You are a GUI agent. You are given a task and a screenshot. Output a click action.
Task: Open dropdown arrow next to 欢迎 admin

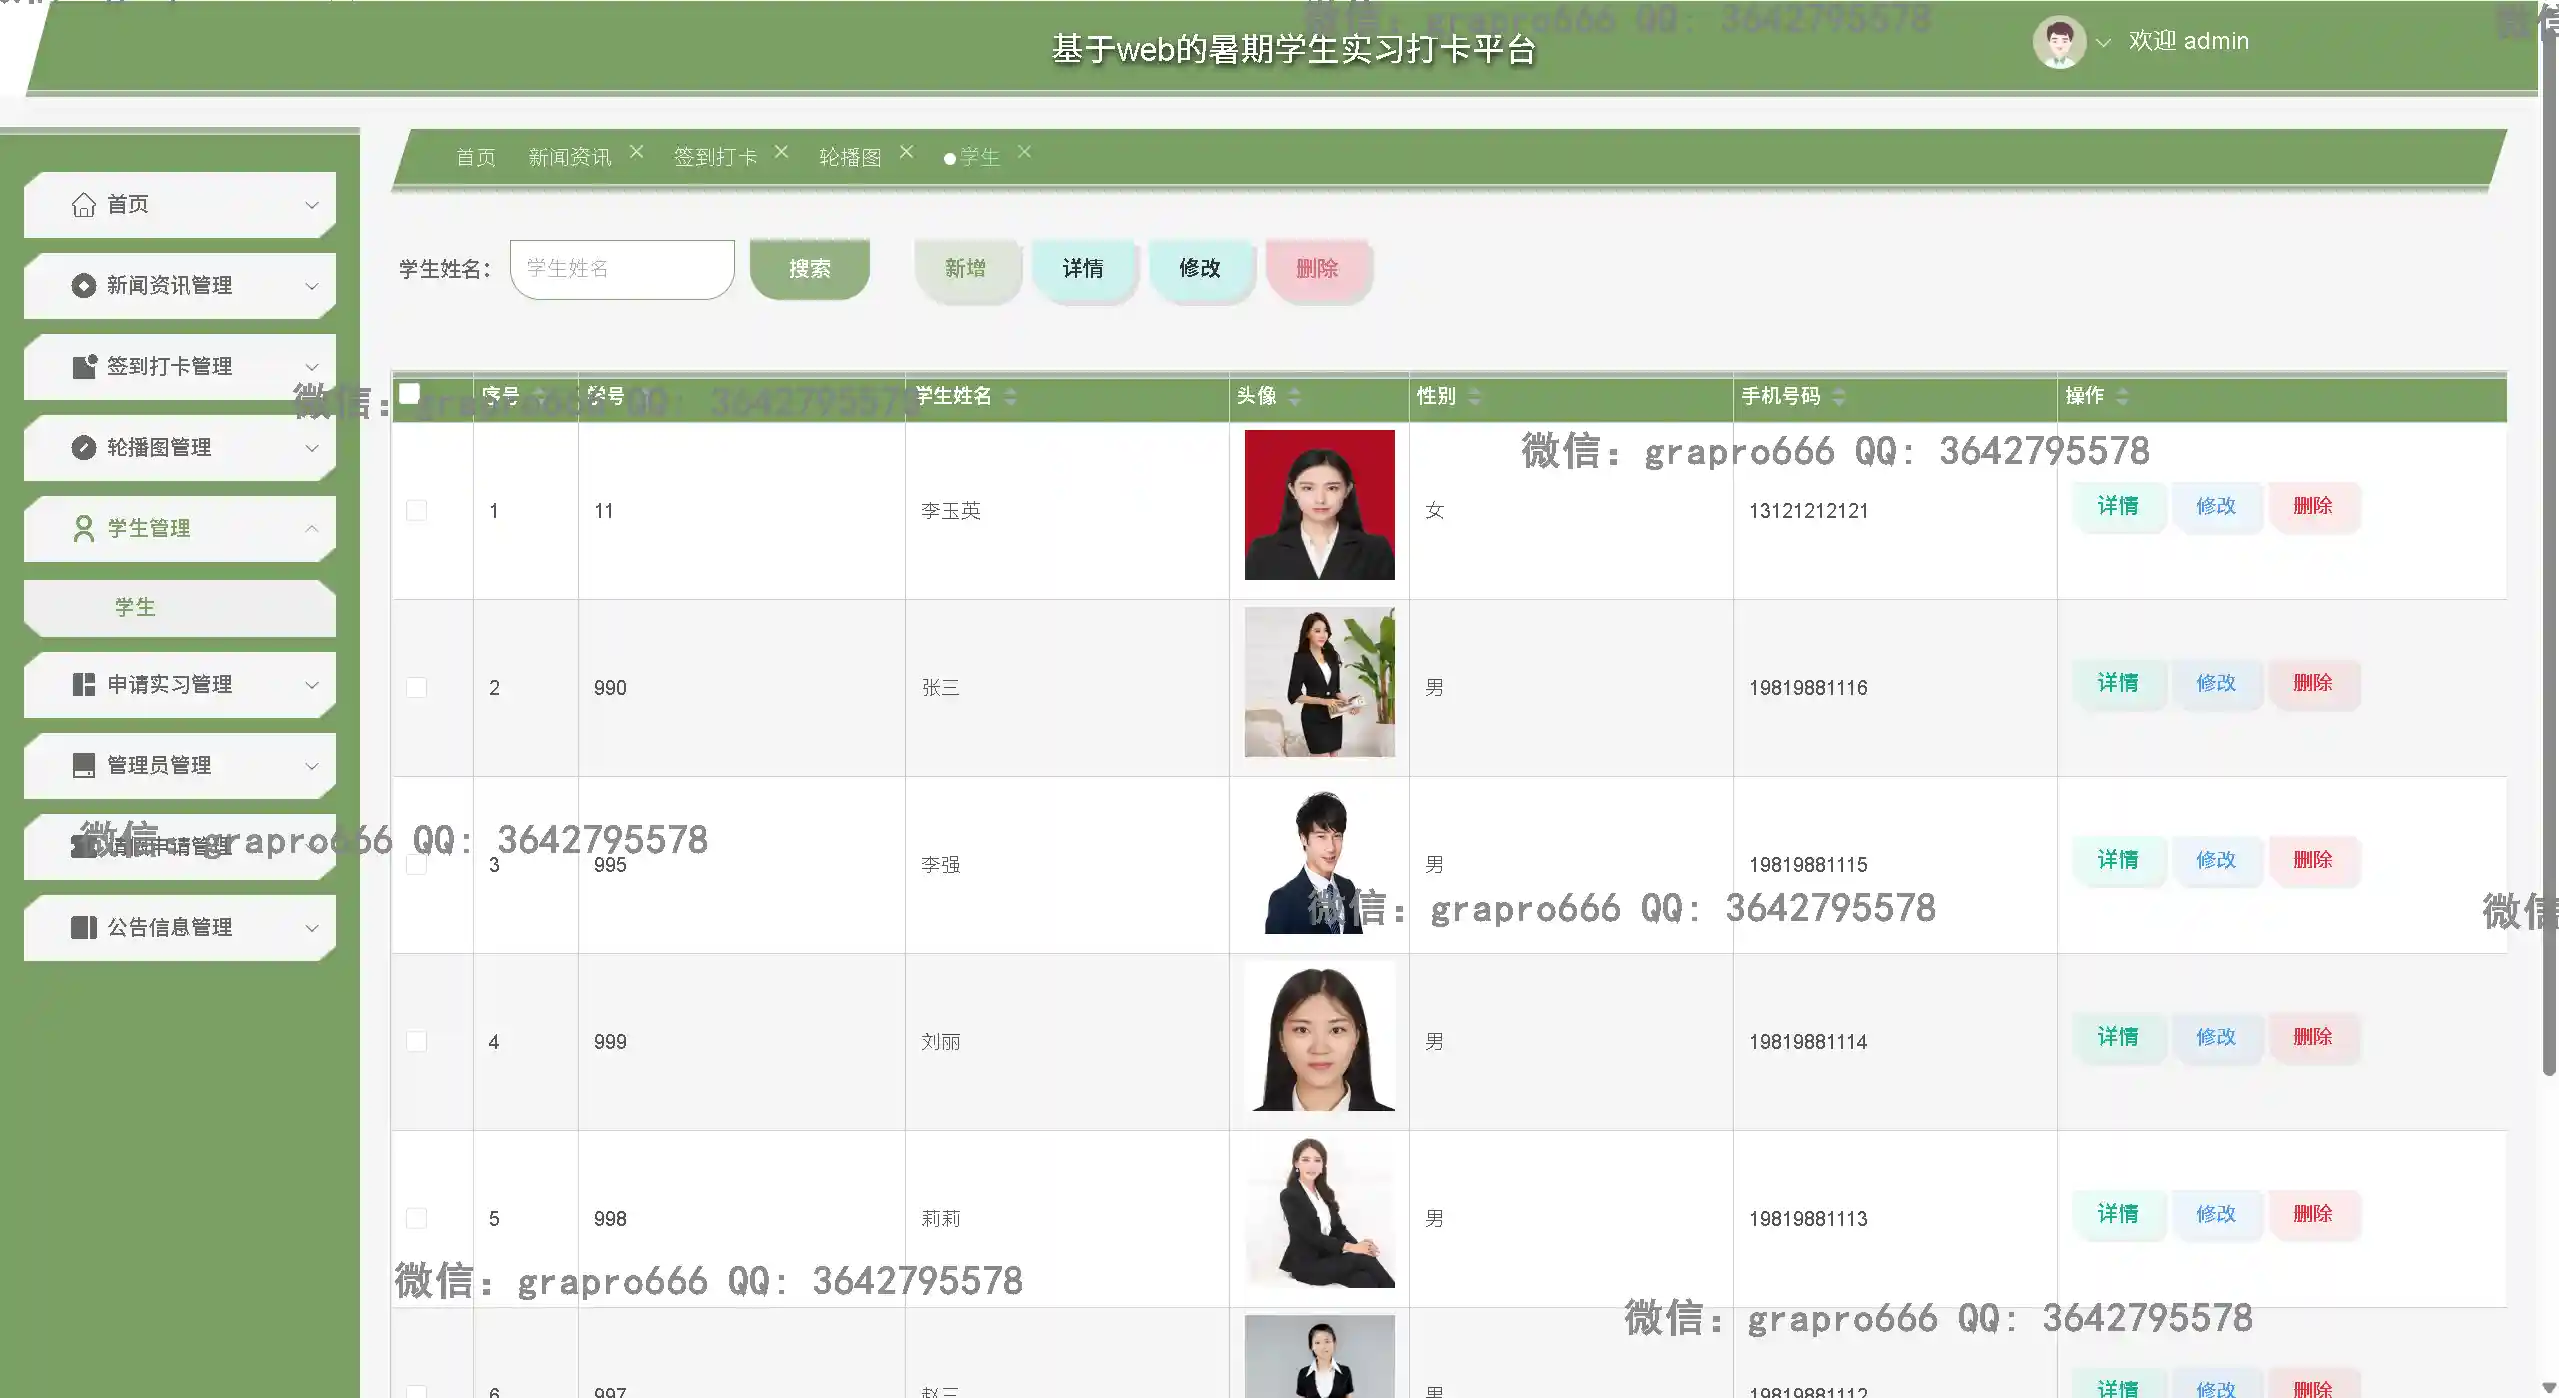[x=2103, y=43]
